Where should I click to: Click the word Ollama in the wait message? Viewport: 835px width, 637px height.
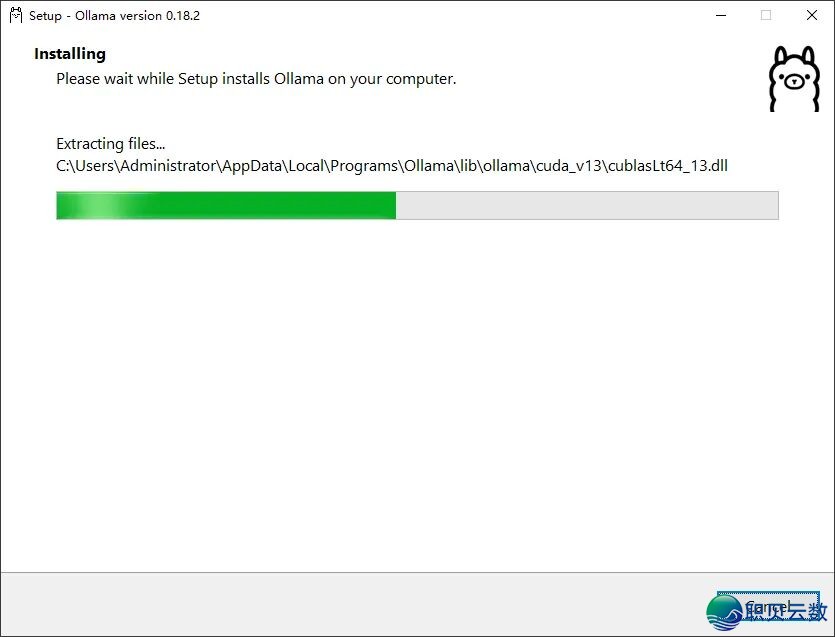coord(299,79)
